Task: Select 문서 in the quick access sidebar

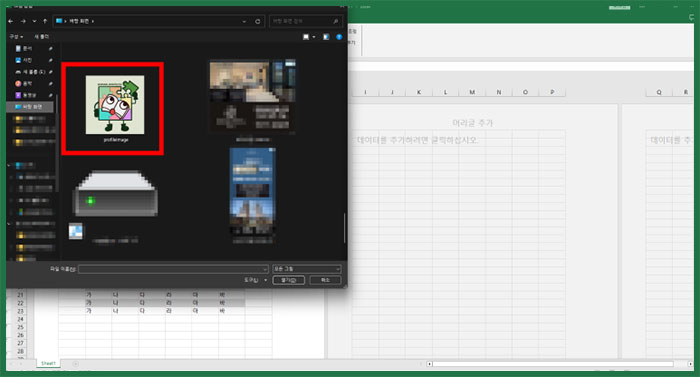Action: coord(28,48)
